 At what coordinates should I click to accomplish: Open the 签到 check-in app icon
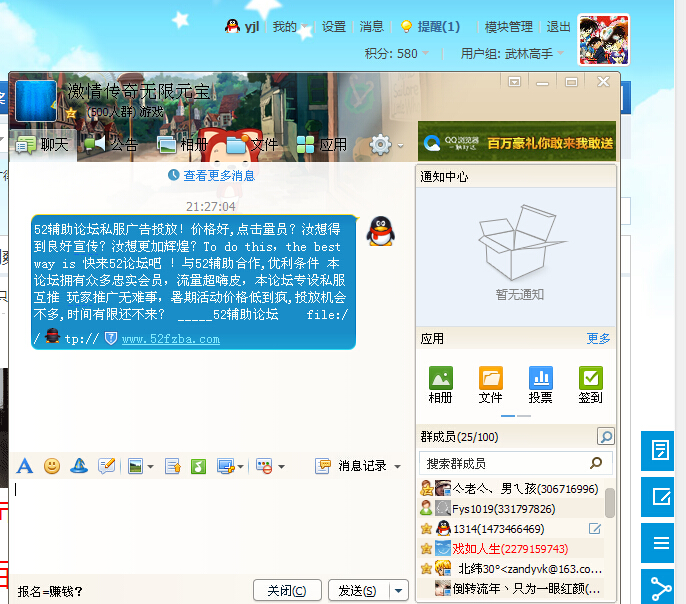[x=591, y=385]
